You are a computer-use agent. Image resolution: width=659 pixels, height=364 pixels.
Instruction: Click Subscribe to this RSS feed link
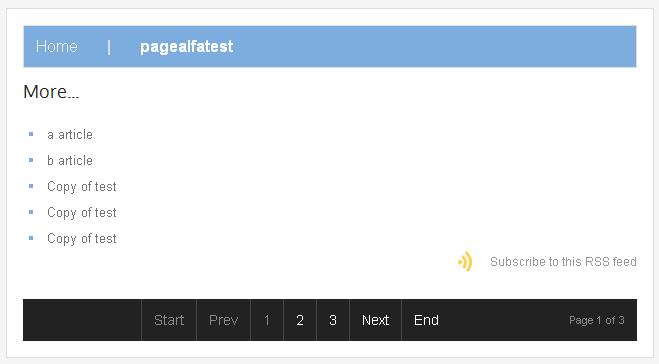[563, 262]
